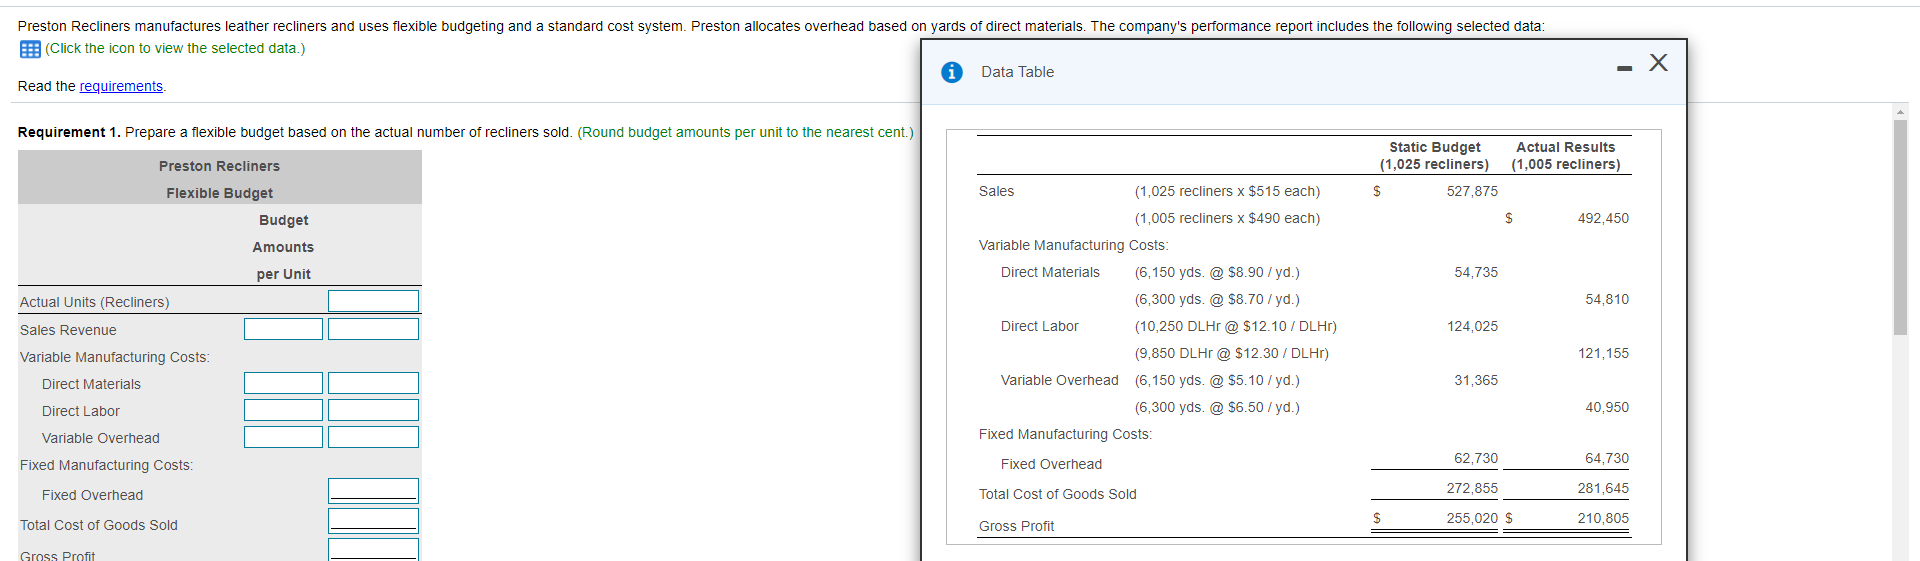Click 'Sales Revenue' row label in flexible budget
1920x561 pixels.
click(x=68, y=330)
